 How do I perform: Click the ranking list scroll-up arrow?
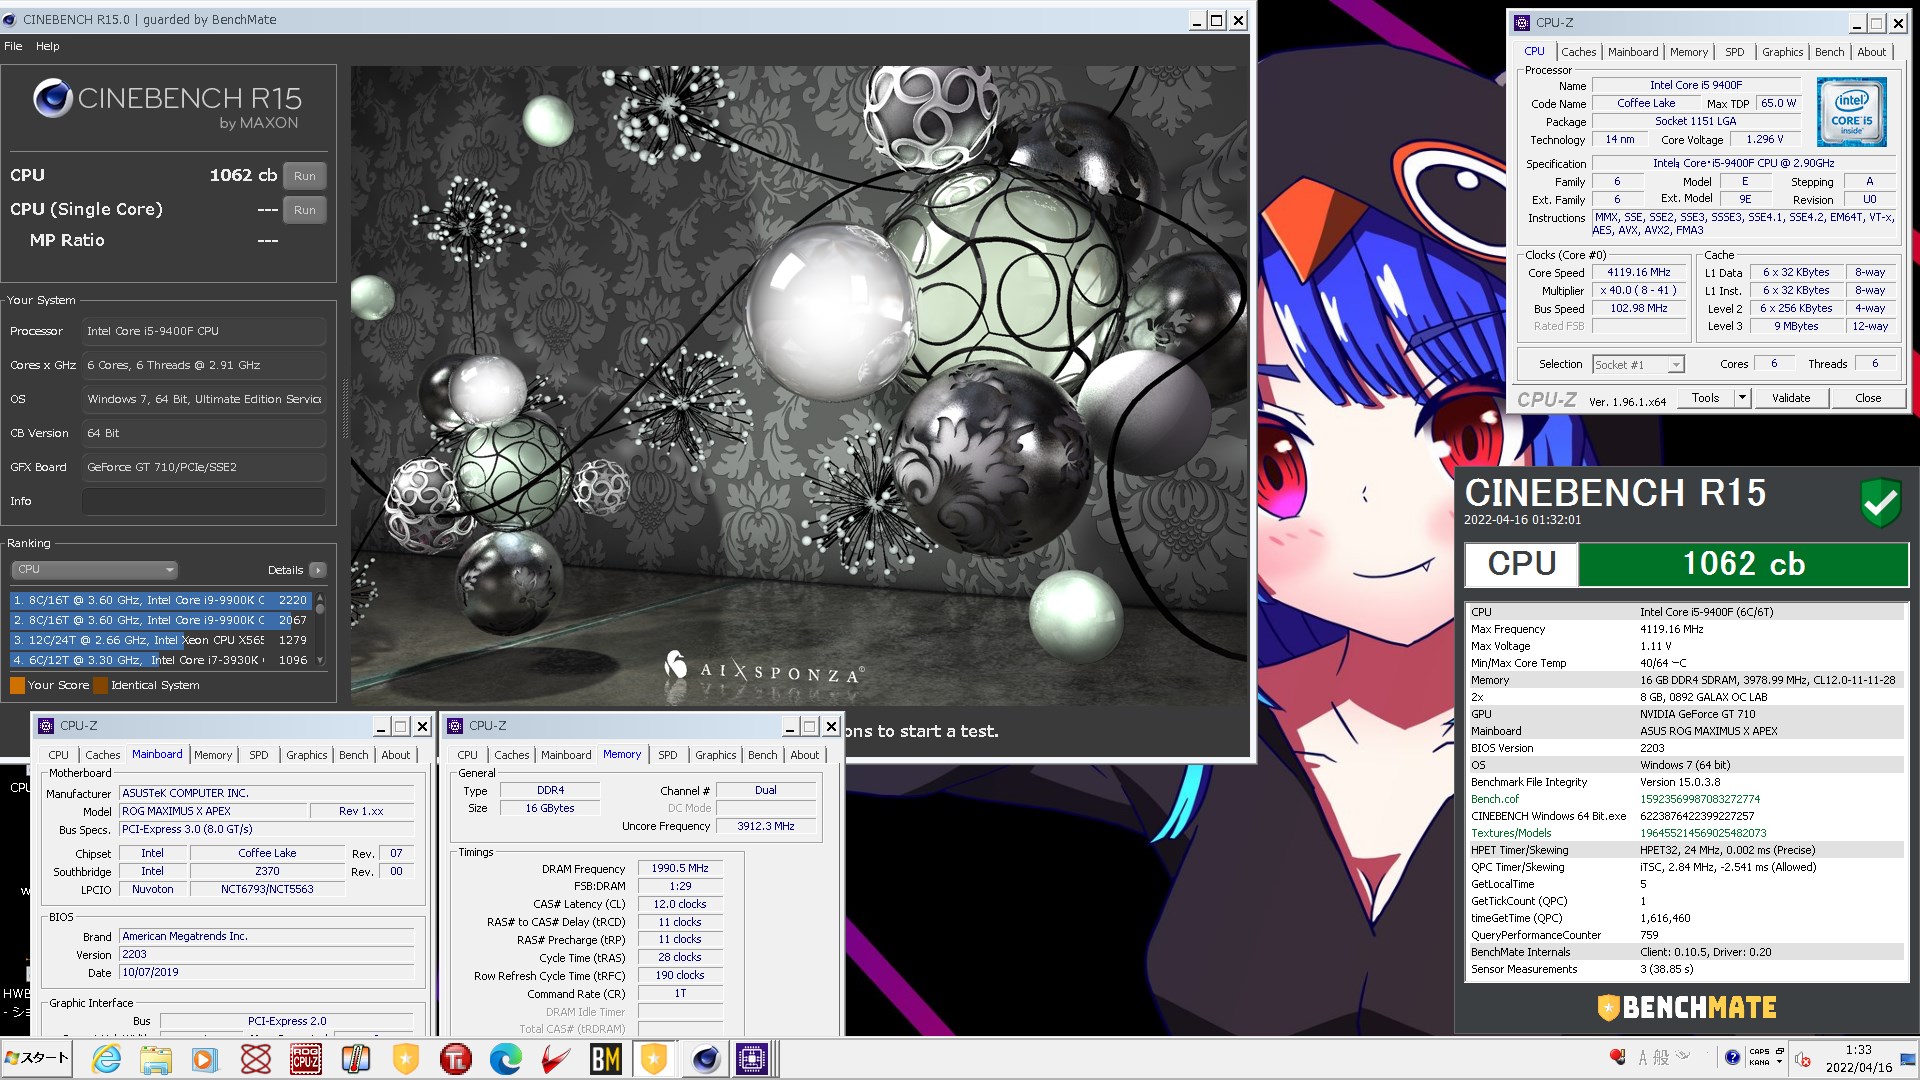coord(320,597)
